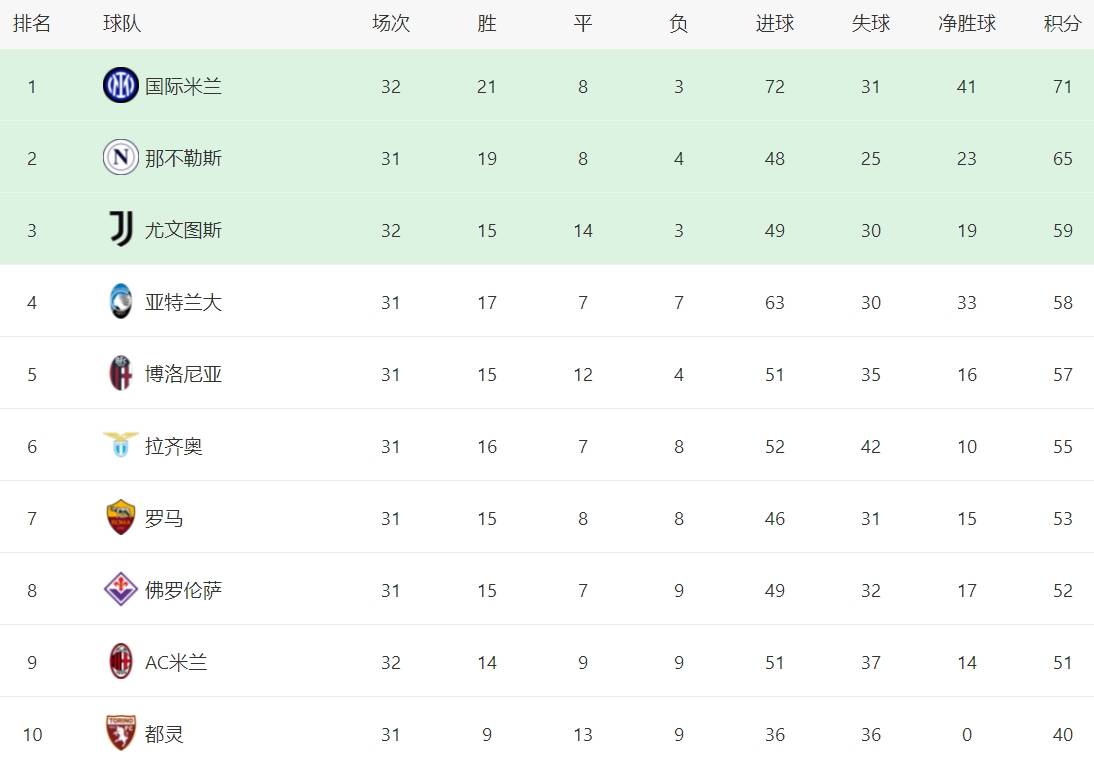Screen dimensions: 1094x763
Task: Click the Juventus logo icon
Action: pos(121,230)
